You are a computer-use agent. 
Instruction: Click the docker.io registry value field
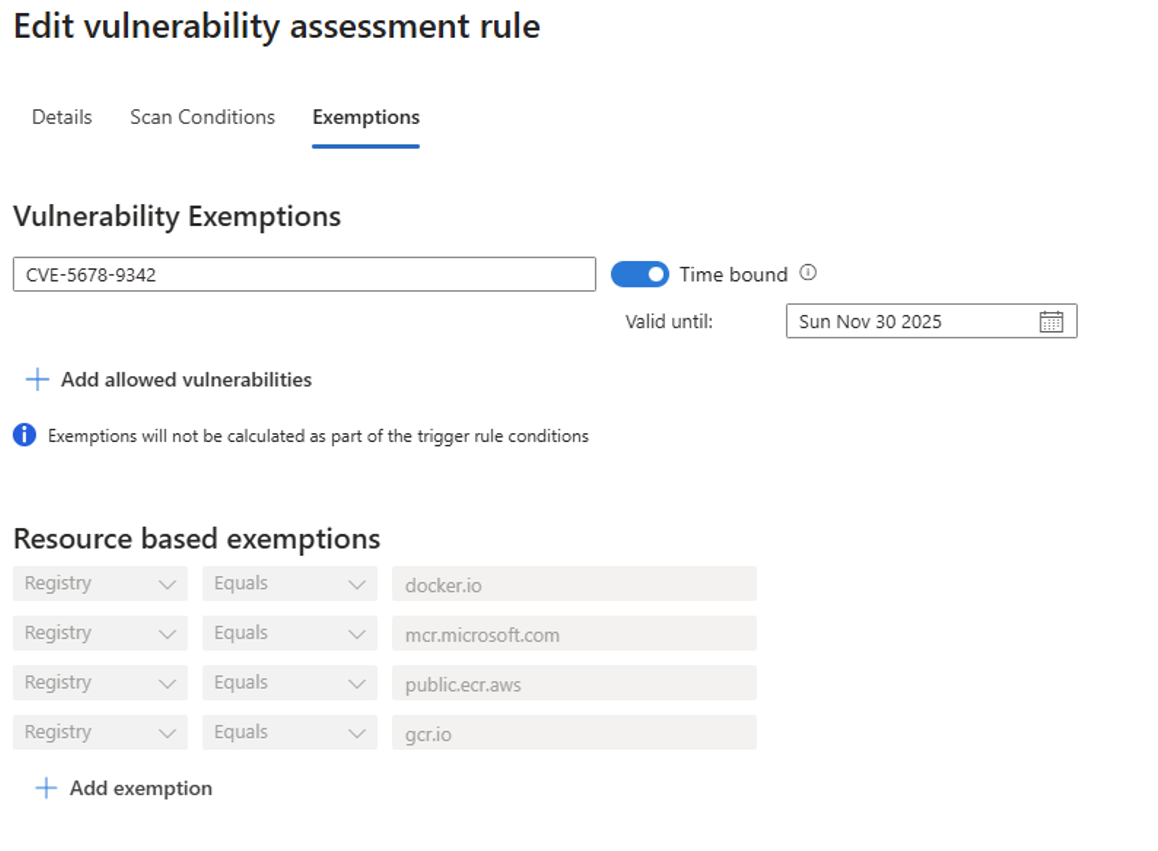coord(574,584)
